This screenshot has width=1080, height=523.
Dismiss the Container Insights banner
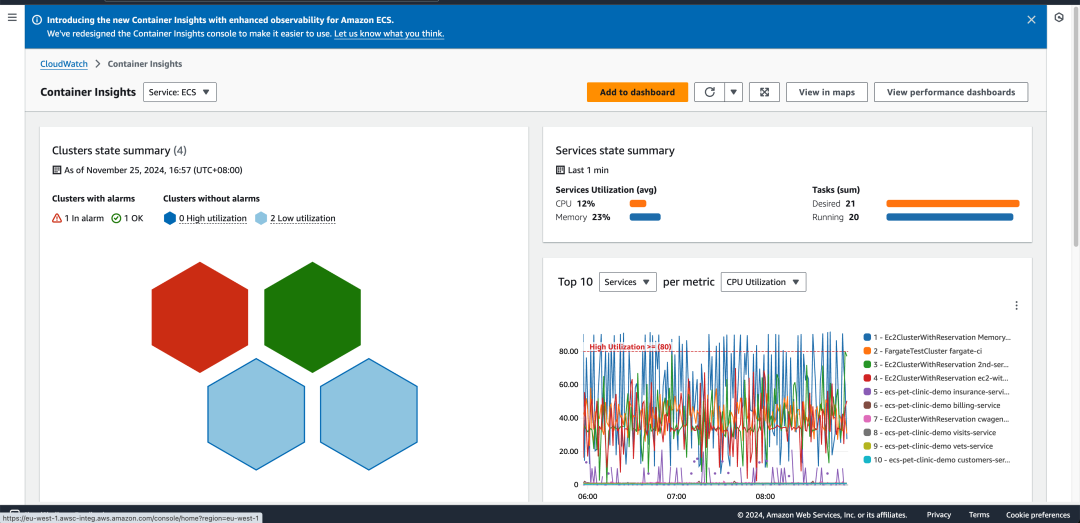pos(1031,20)
